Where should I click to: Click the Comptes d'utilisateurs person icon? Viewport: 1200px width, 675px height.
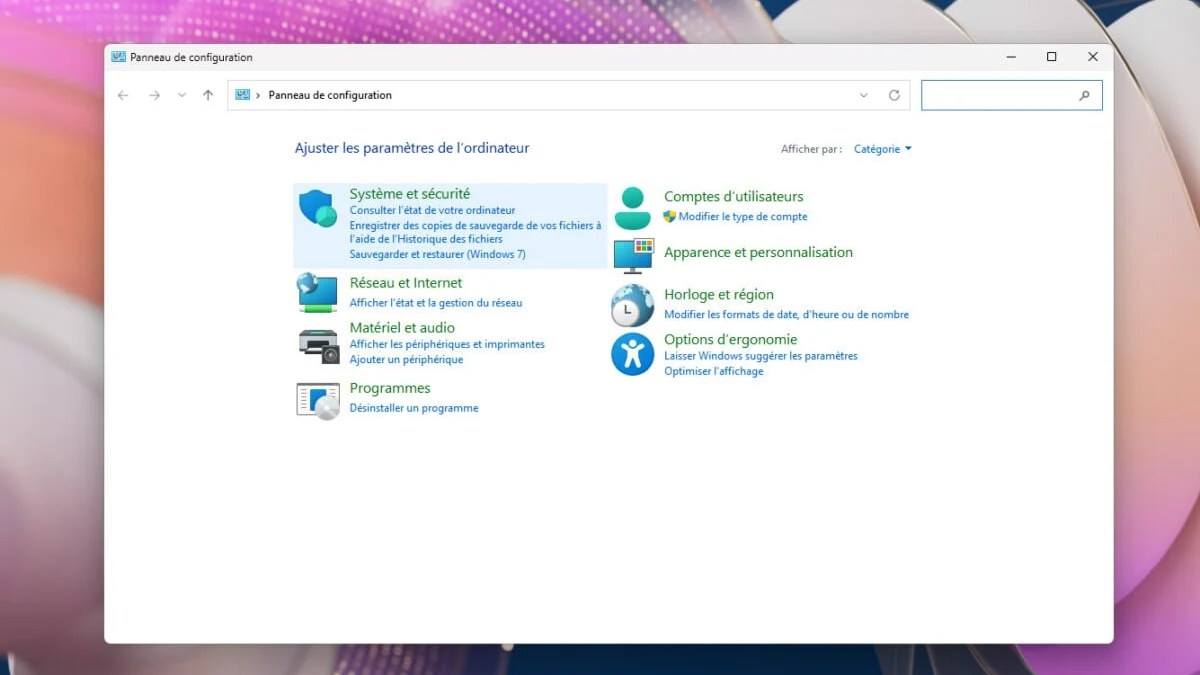(632, 208)
